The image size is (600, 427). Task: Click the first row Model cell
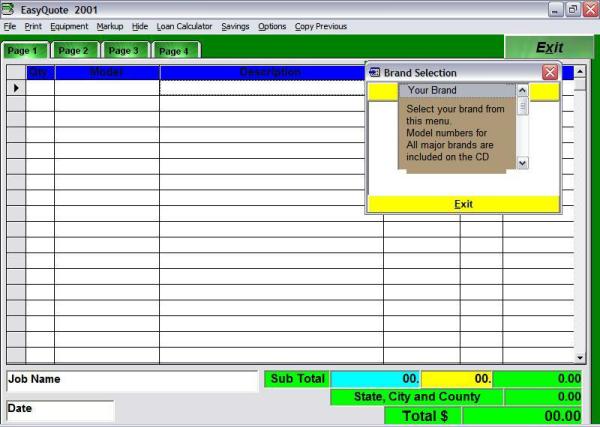click(x=107, y=88)
